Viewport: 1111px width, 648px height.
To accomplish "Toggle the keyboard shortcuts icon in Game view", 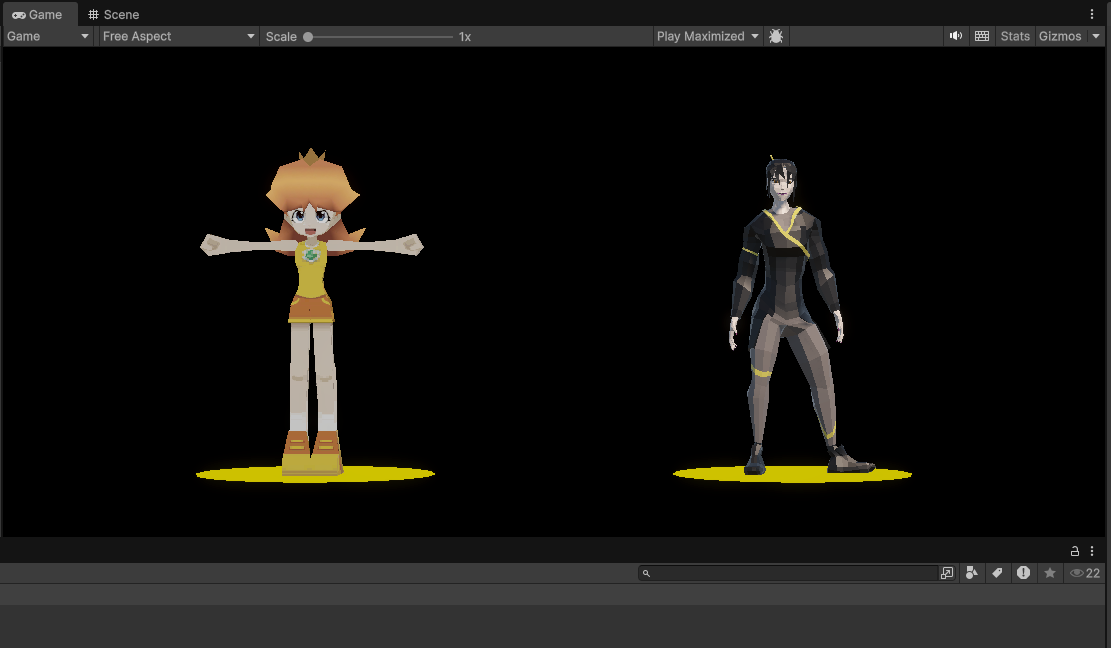I will tap(982, 36).
